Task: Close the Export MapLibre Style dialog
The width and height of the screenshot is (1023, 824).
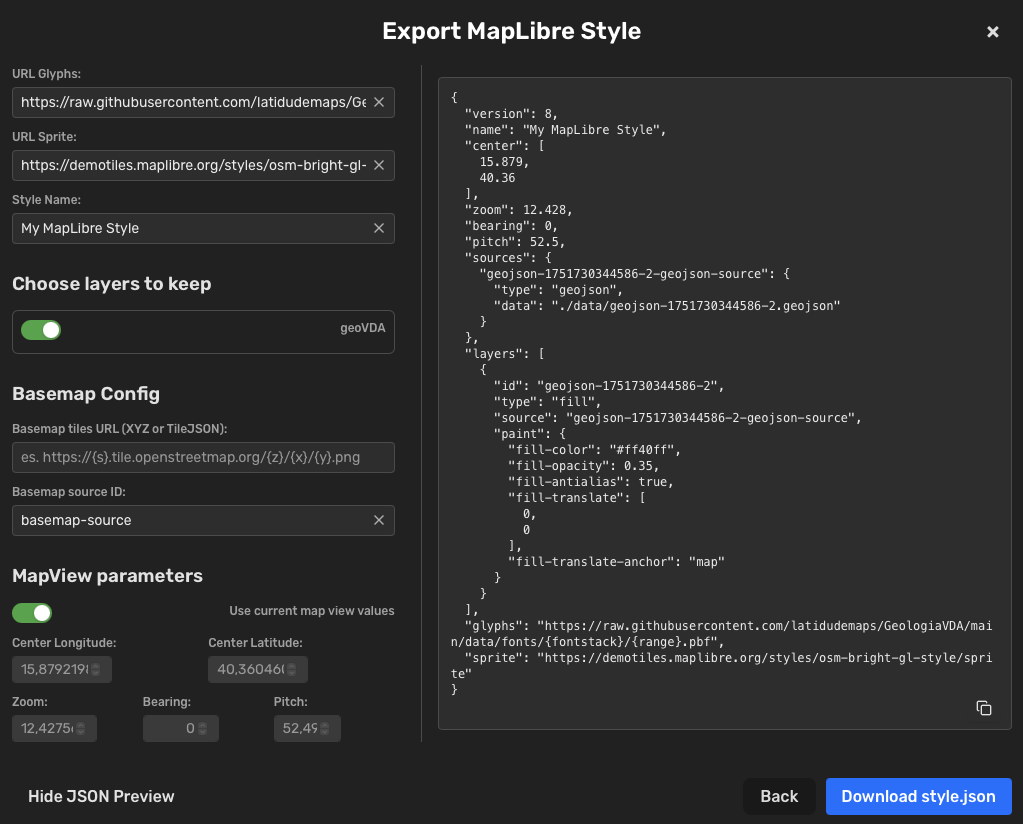Action: click(992, 31)
